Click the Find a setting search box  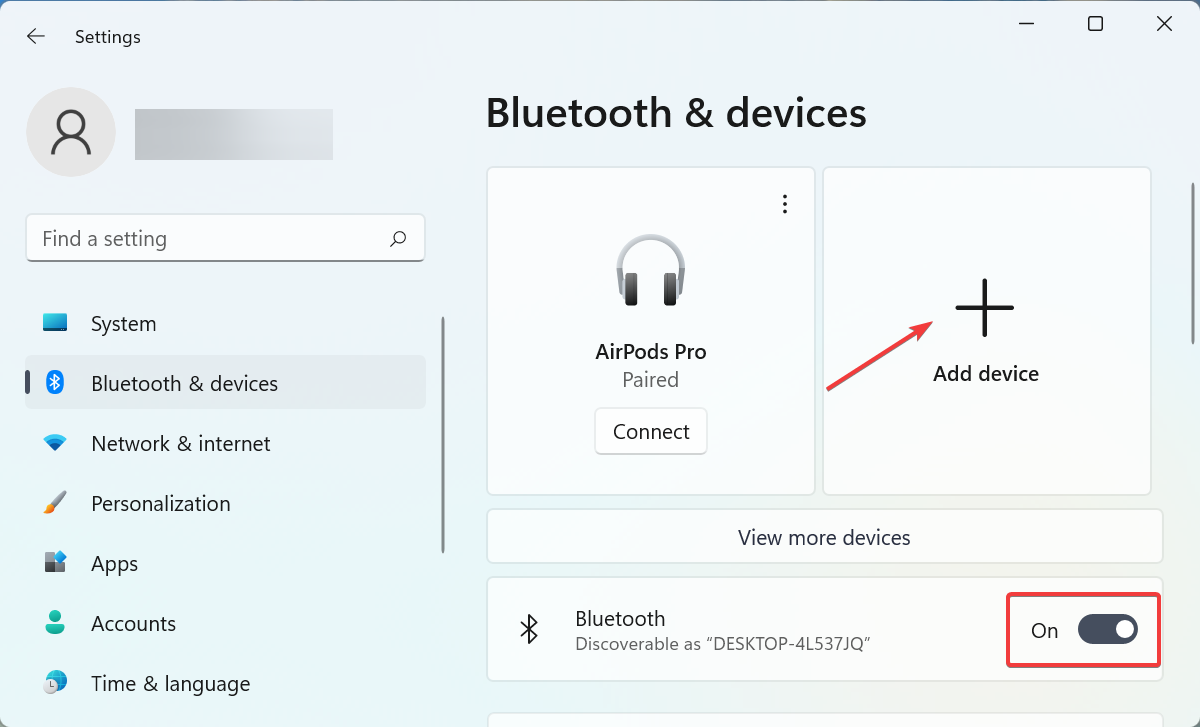pos(210,238)
